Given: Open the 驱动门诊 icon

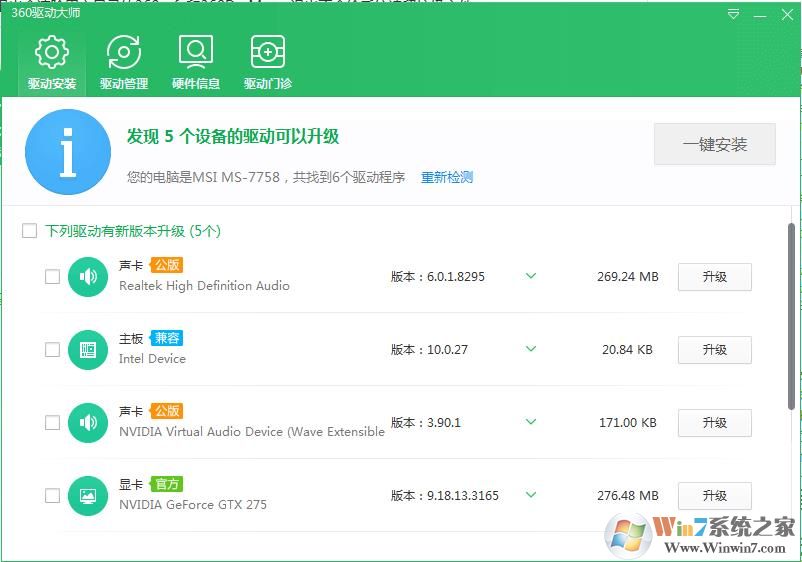Looking at the screenshot, I should tap(268, 53).
